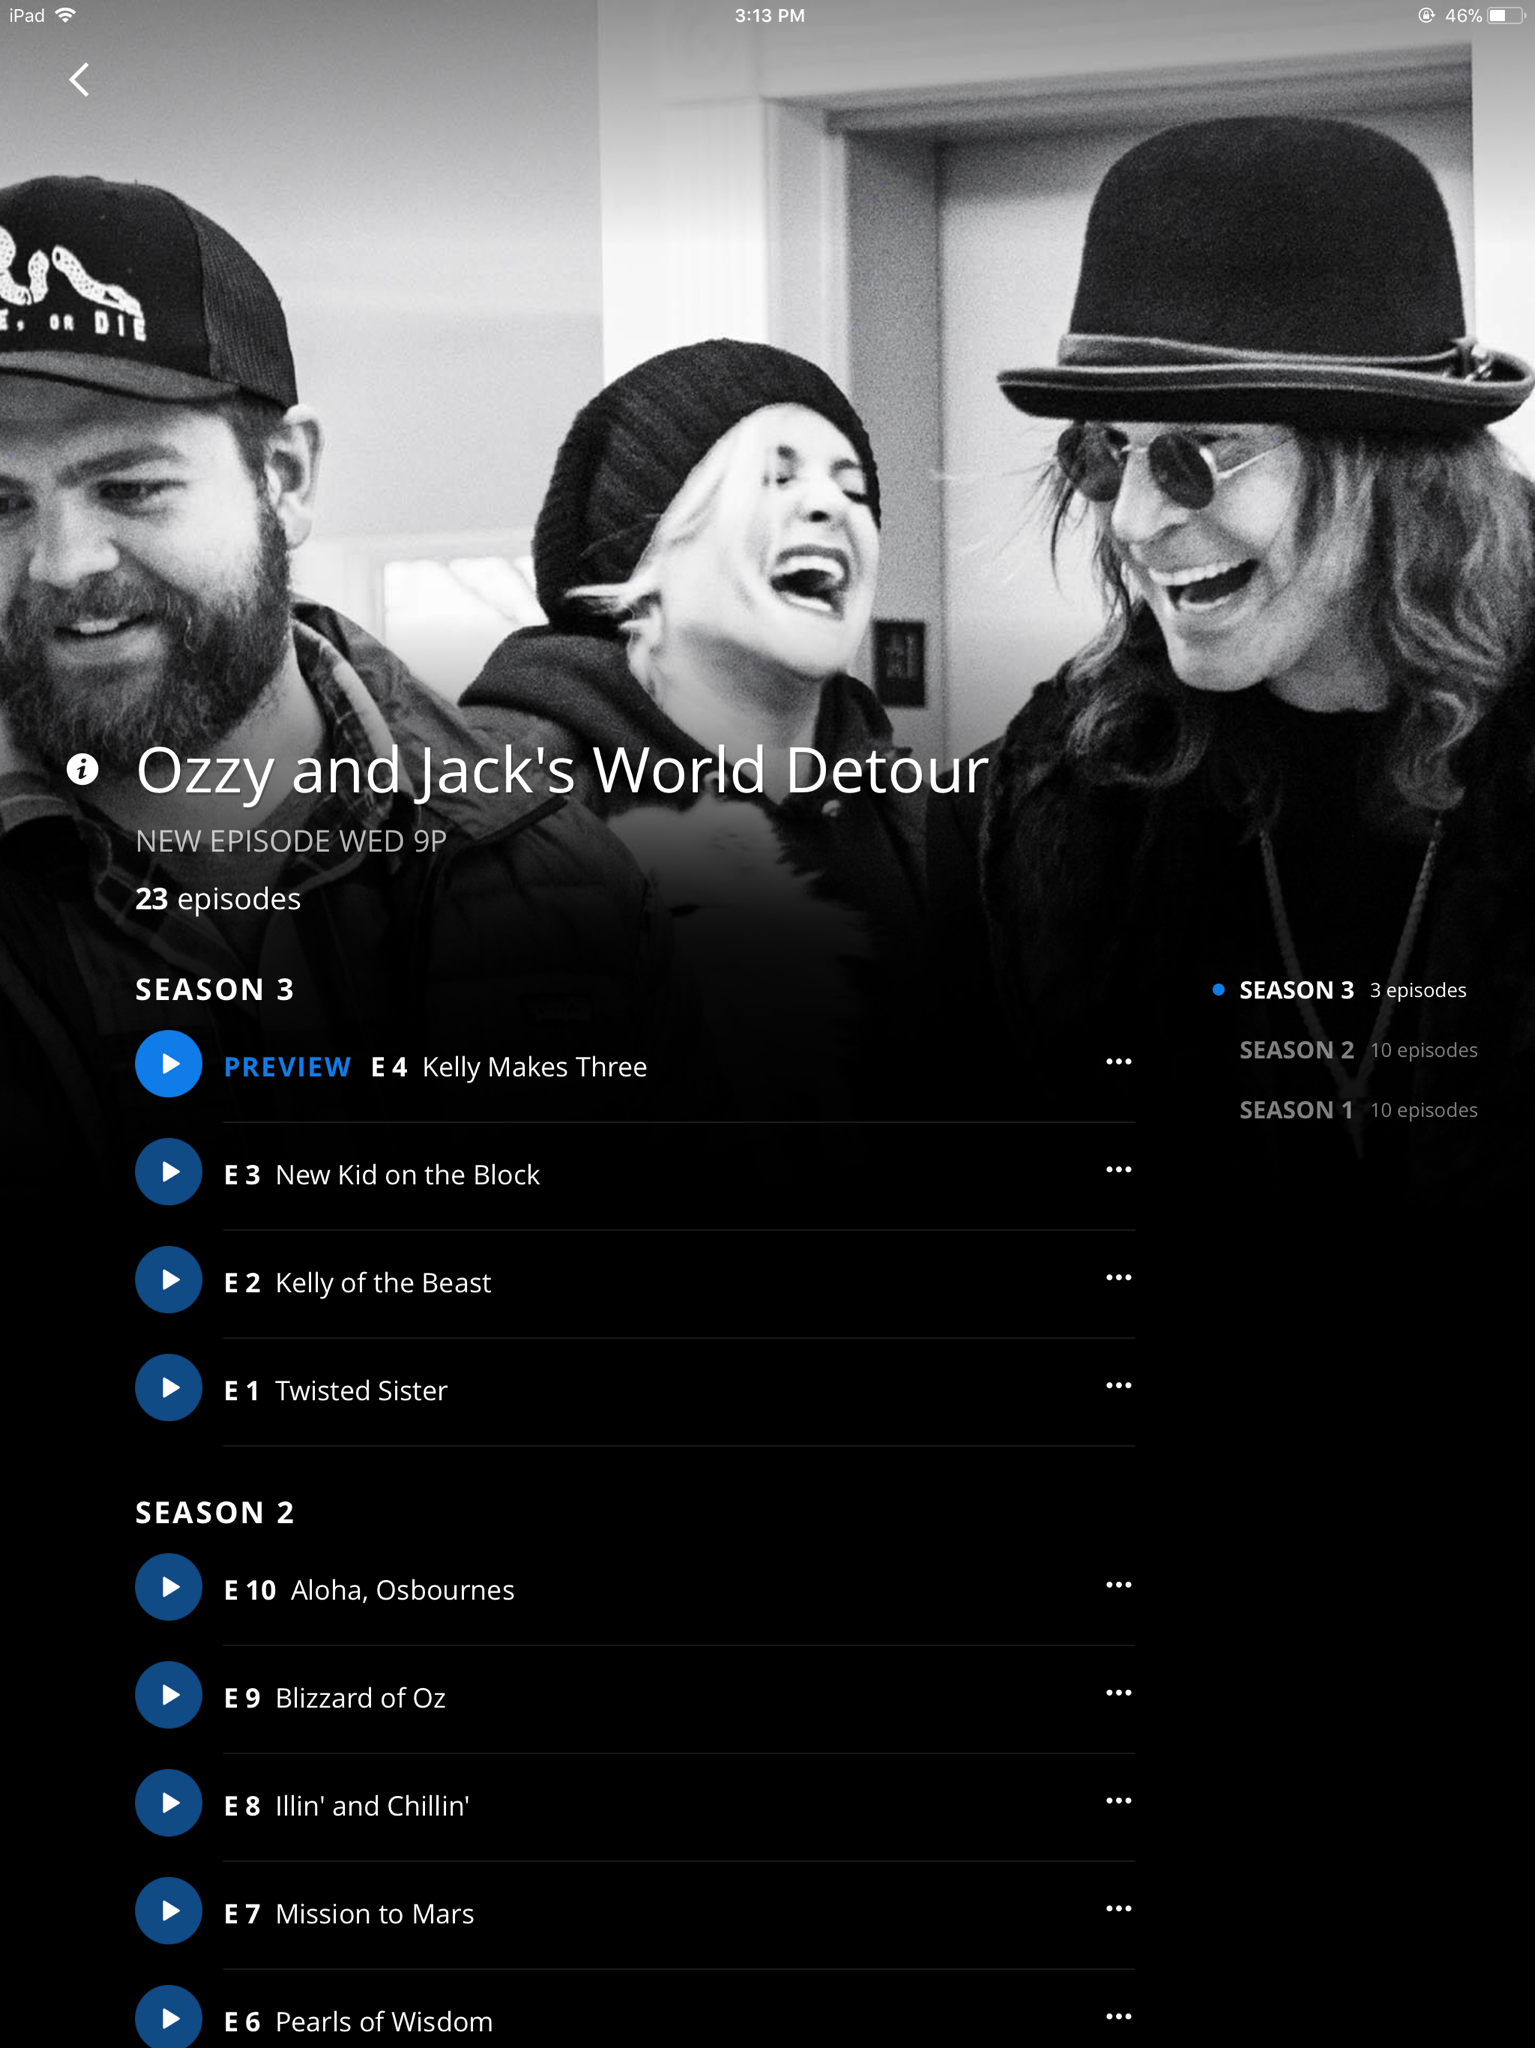Viewport: 1535px width, 2048px height.
Task: Play E10 Aloha, Osbournes
Action: click(169, 1587)
